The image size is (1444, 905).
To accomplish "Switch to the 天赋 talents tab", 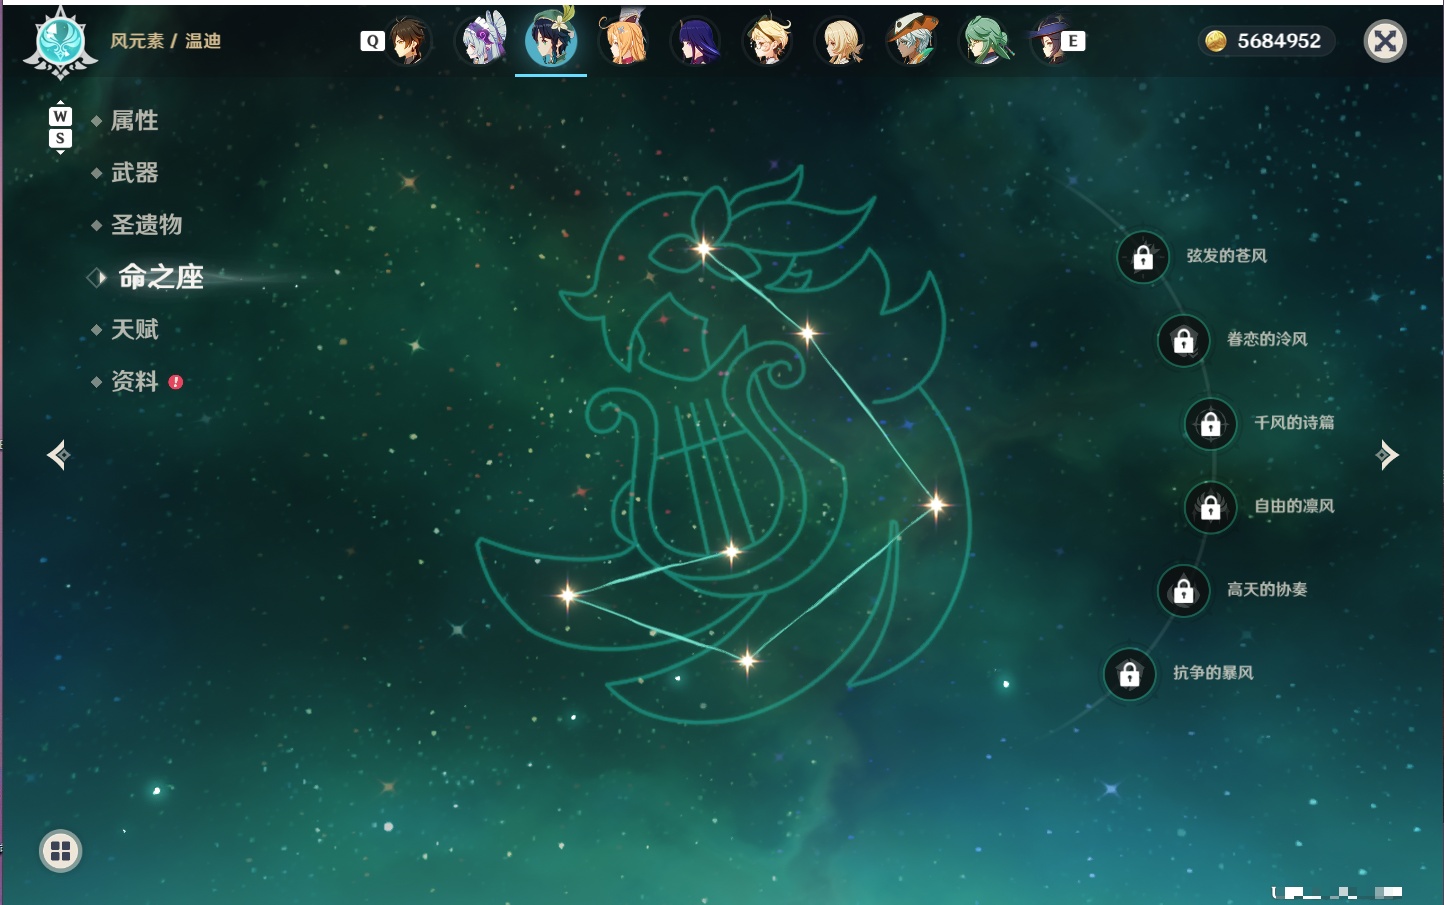I will [x=134, y=329].
